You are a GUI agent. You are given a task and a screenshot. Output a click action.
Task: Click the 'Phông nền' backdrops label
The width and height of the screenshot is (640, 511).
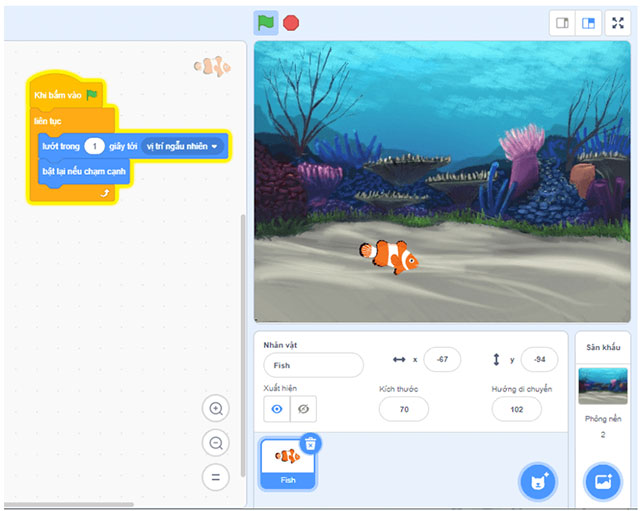point(603,419)
